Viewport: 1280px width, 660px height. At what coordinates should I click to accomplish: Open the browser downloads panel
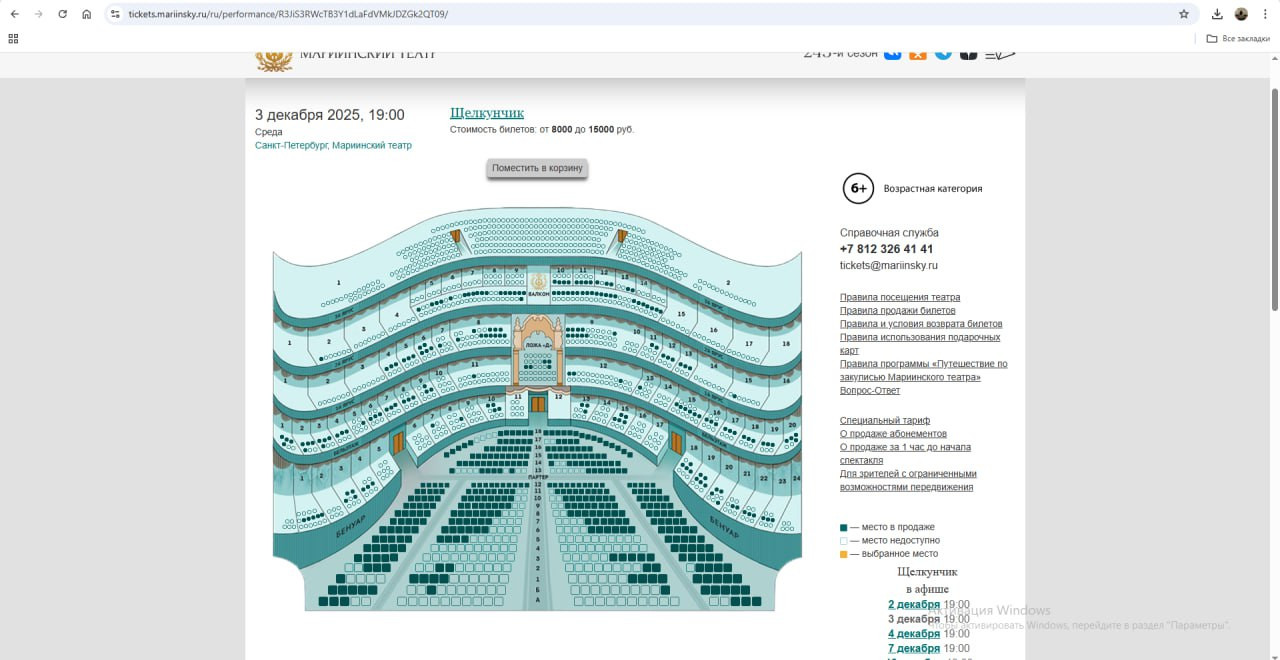coord(1217,14)
